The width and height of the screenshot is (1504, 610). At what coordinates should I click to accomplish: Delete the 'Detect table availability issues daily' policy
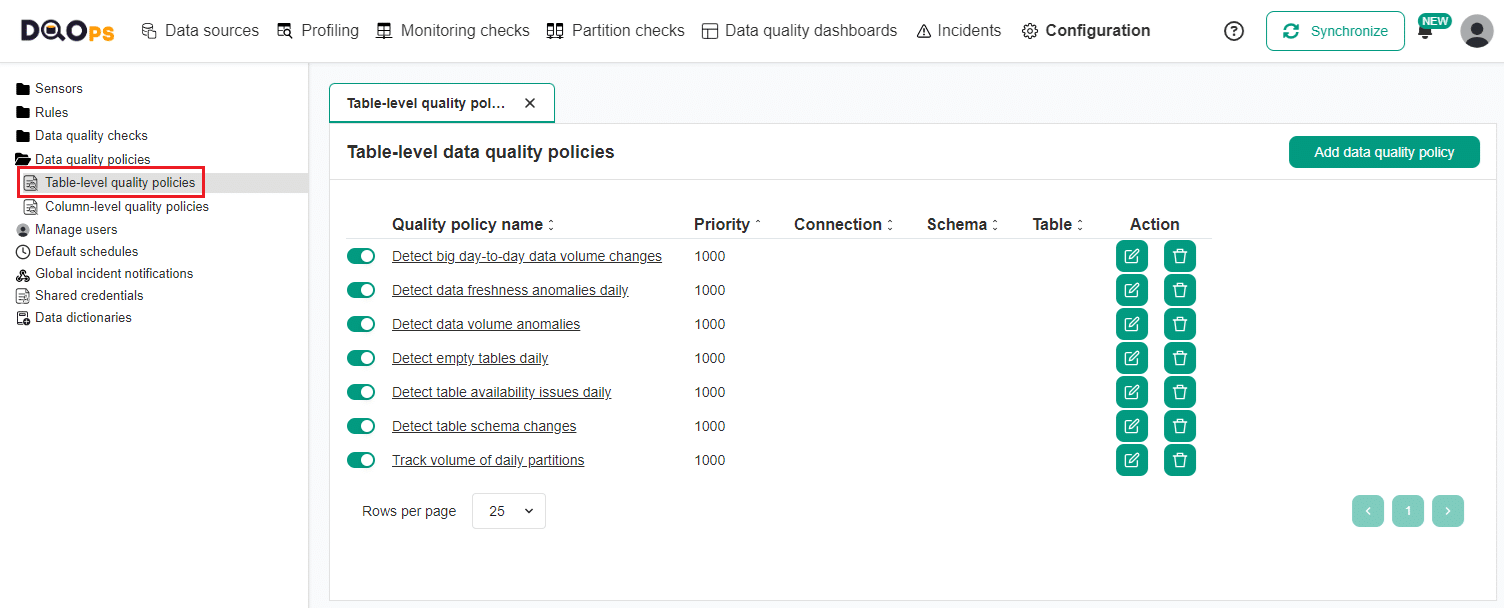[x=1180, y=392]
